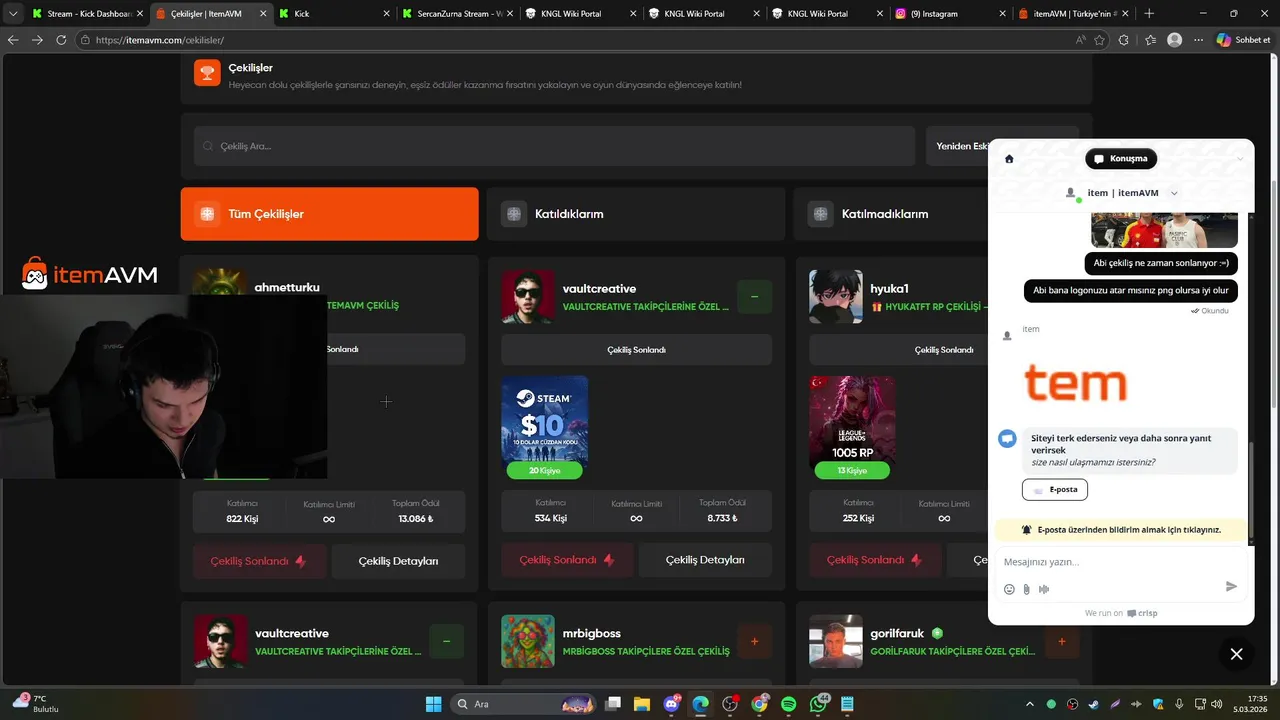The width and height of the screenshot is (1280, 720).
Task: Click the gorilfaruk verified badge
Action: coord(937,633)
